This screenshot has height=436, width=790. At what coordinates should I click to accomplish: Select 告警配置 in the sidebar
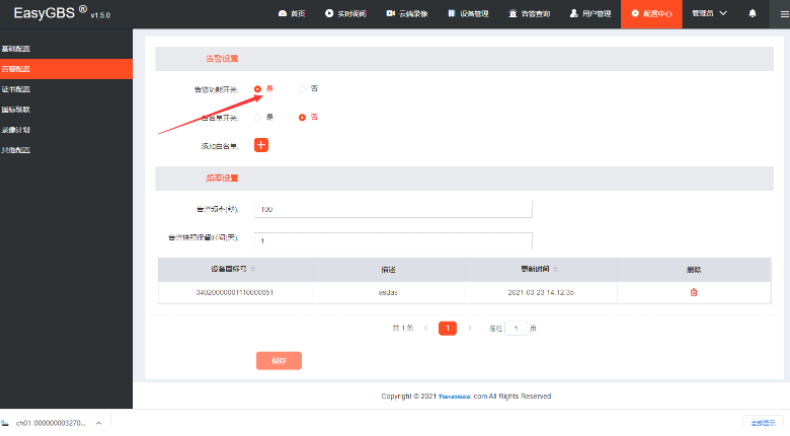click(66, 69)
